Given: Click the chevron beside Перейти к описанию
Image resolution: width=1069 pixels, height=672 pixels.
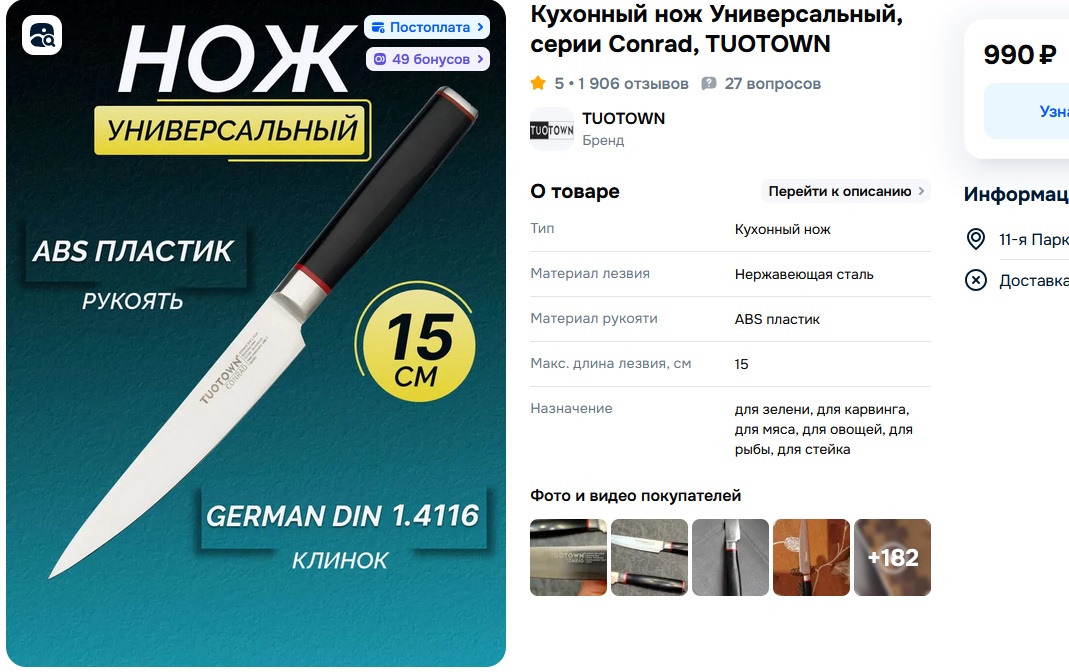Looking at the screenshot, I should (x=921, y=192).
